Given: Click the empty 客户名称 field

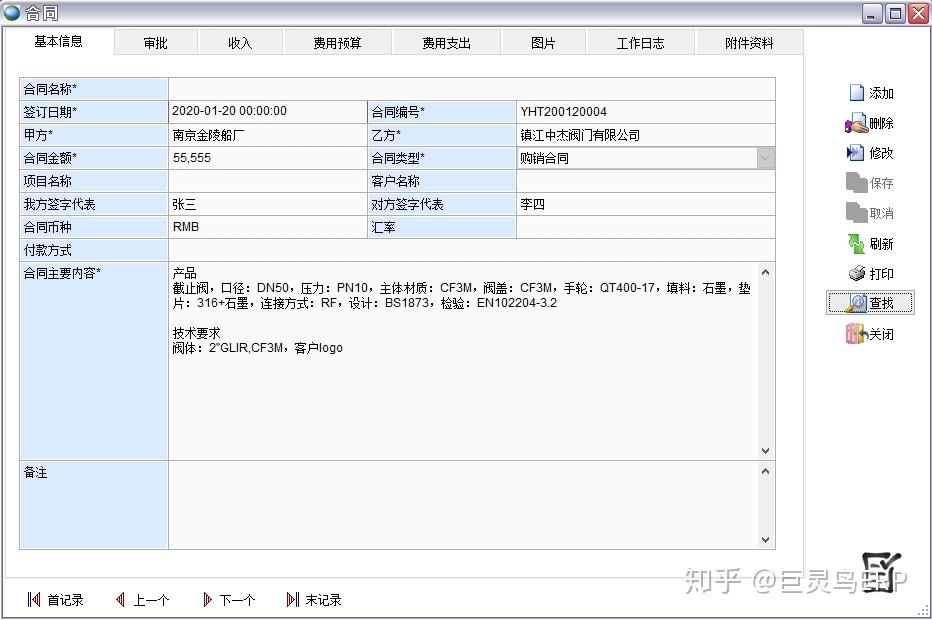Looking at the screenshot, I should coord(646,181).
